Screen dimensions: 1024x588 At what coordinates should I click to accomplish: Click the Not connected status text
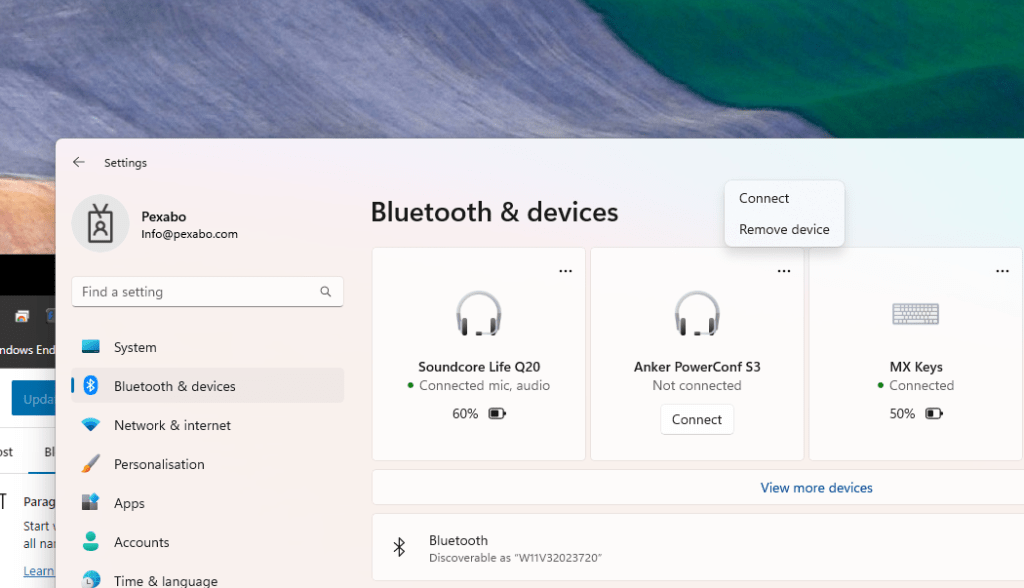click(697, 385)
